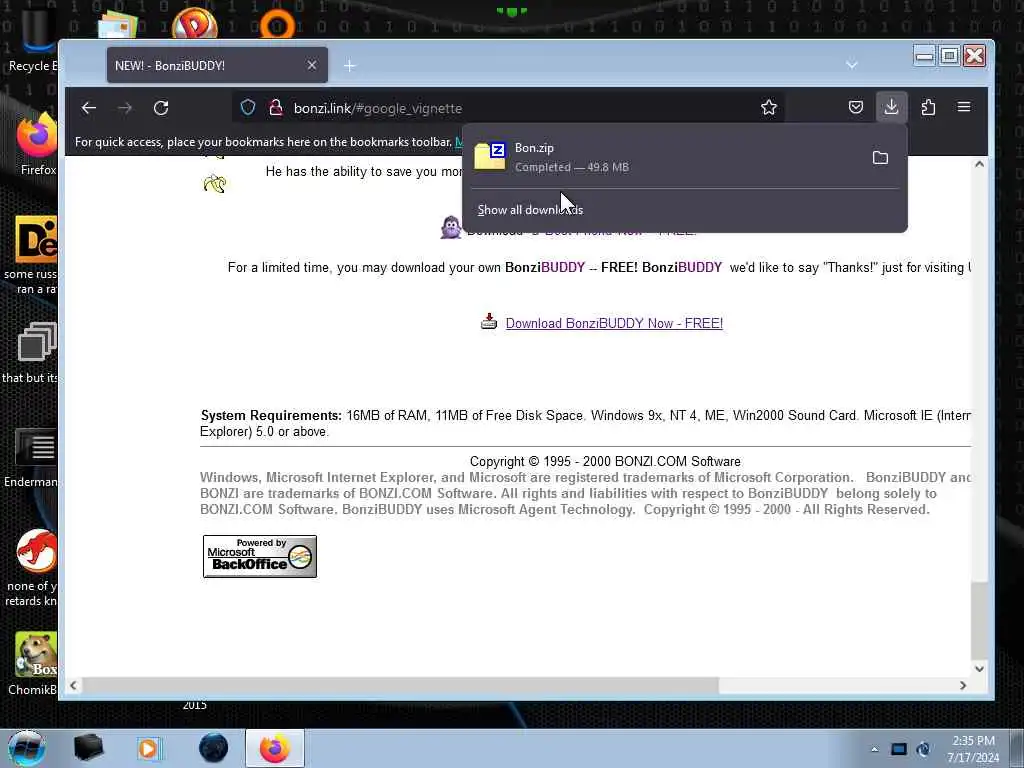1024x768 pixels.
Task: Open the tracking protection shield
Action: pyautogui.click(x=248, y=108)
